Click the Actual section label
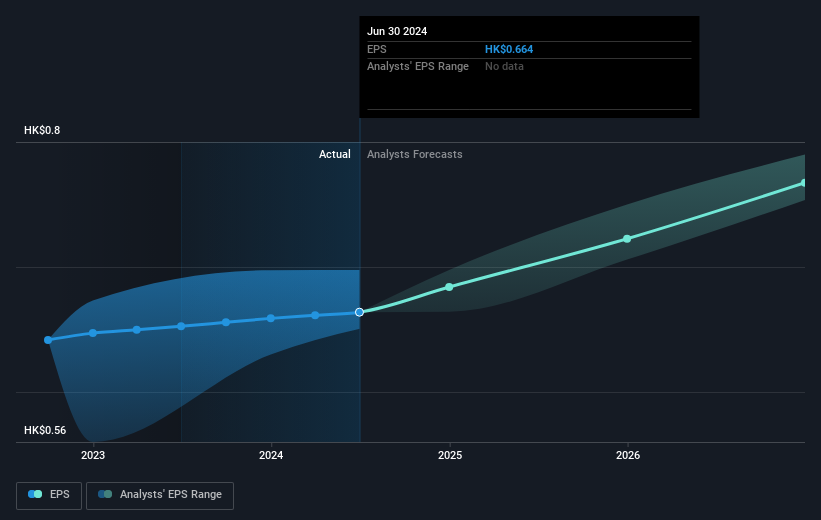The width and height of the screenshot is (821, 520). (x=335, y=154)
